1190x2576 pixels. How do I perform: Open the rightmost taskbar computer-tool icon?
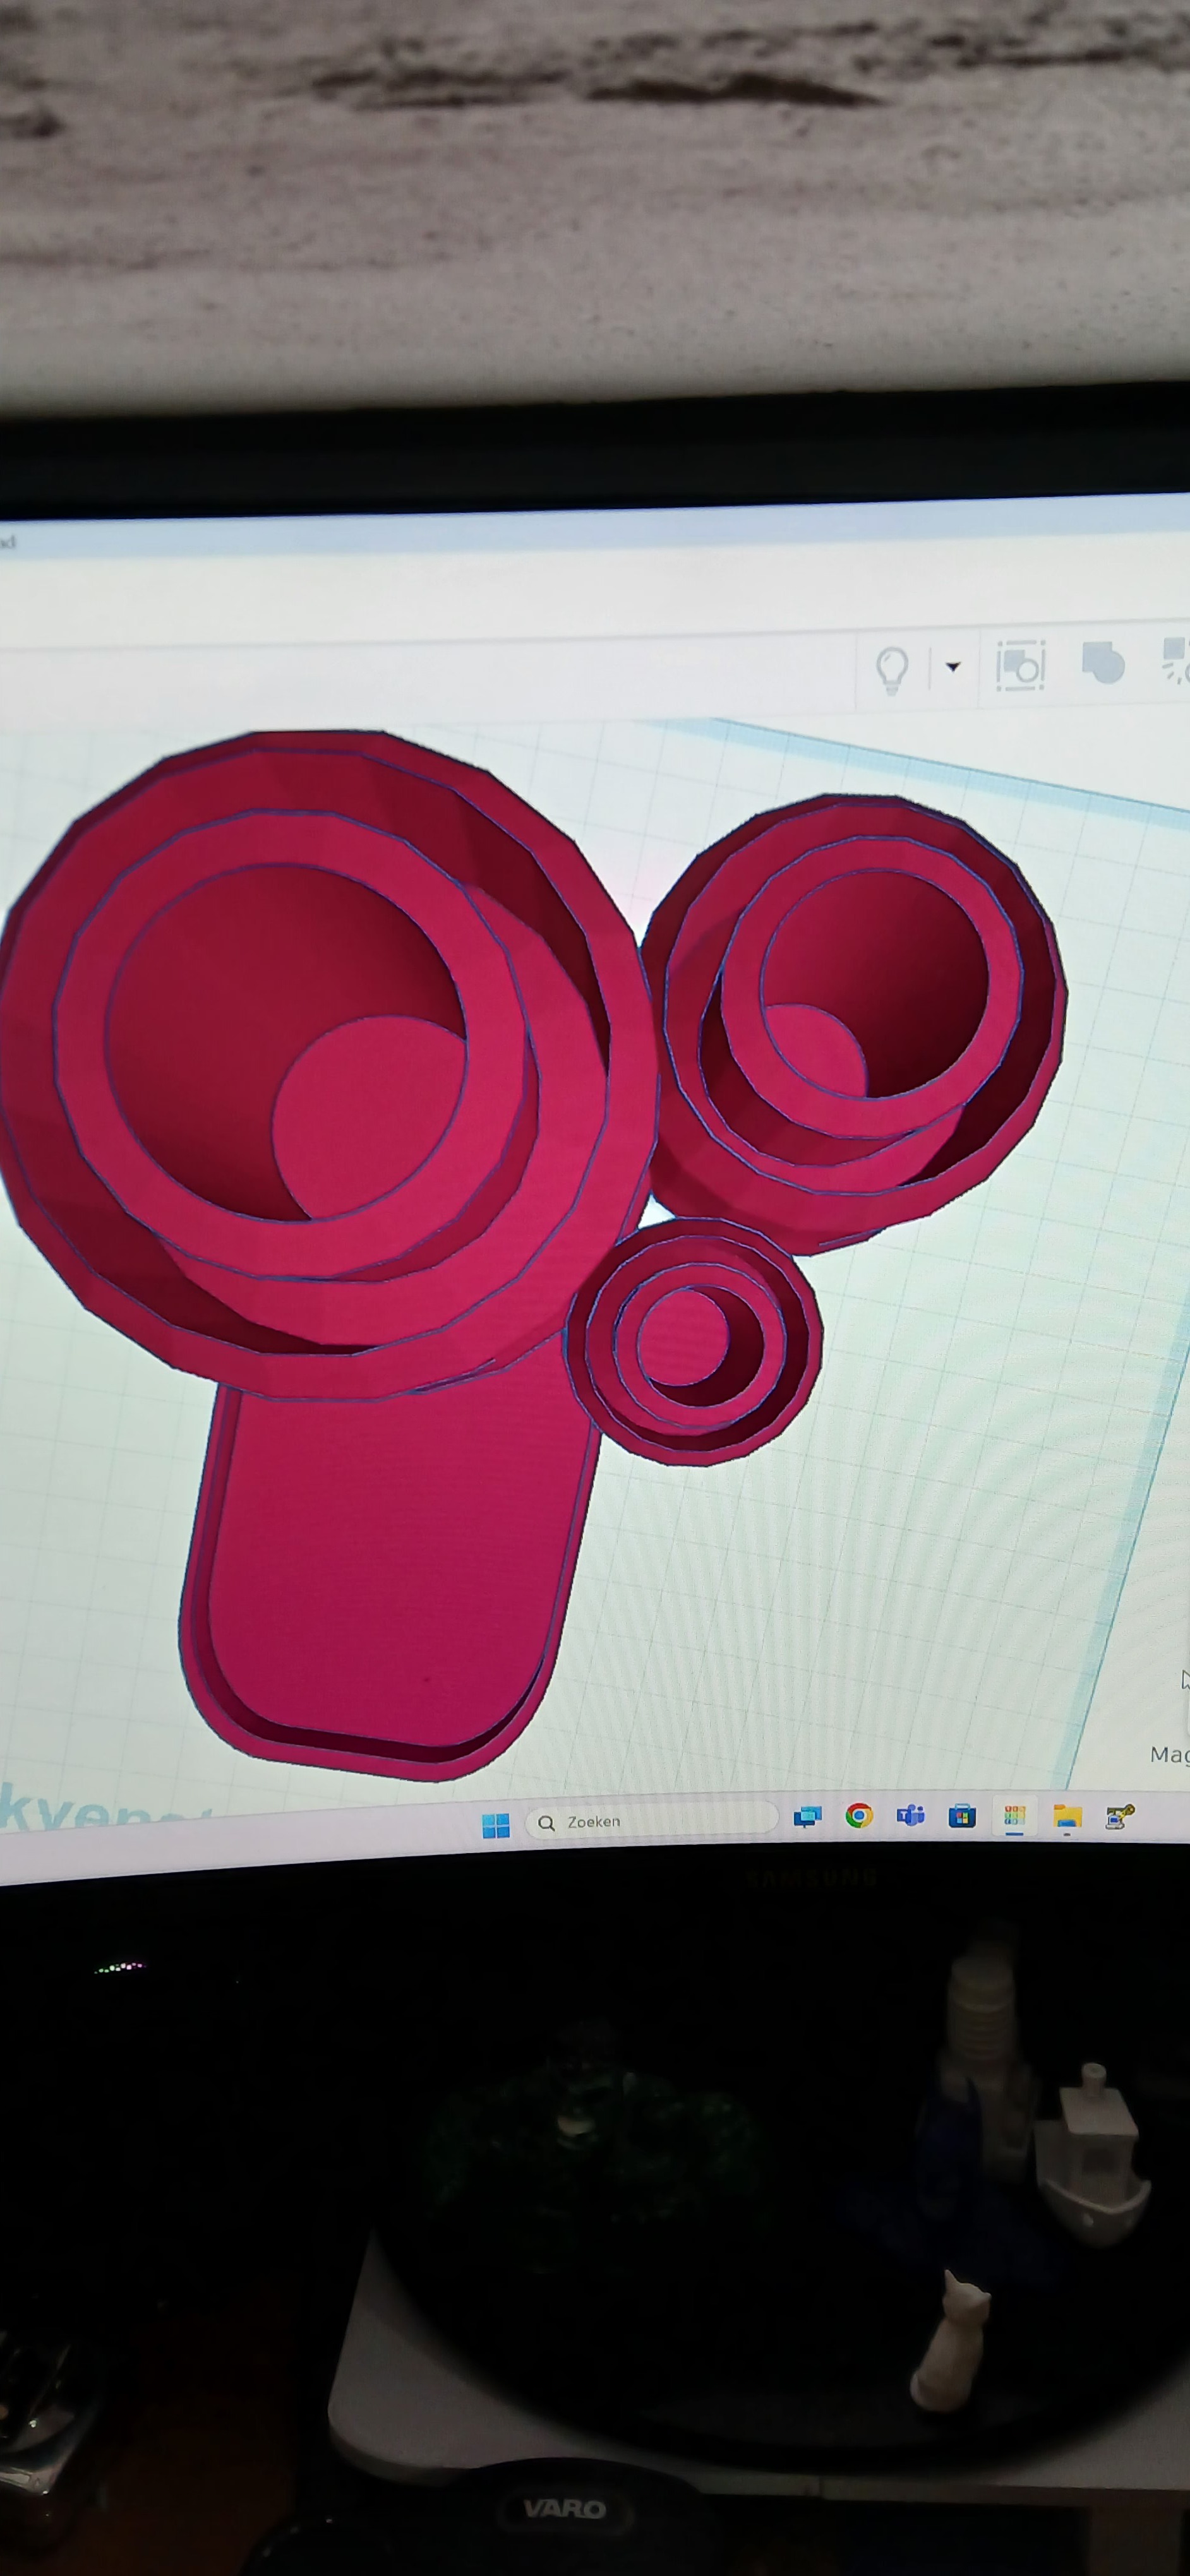click(1119, 1817)
